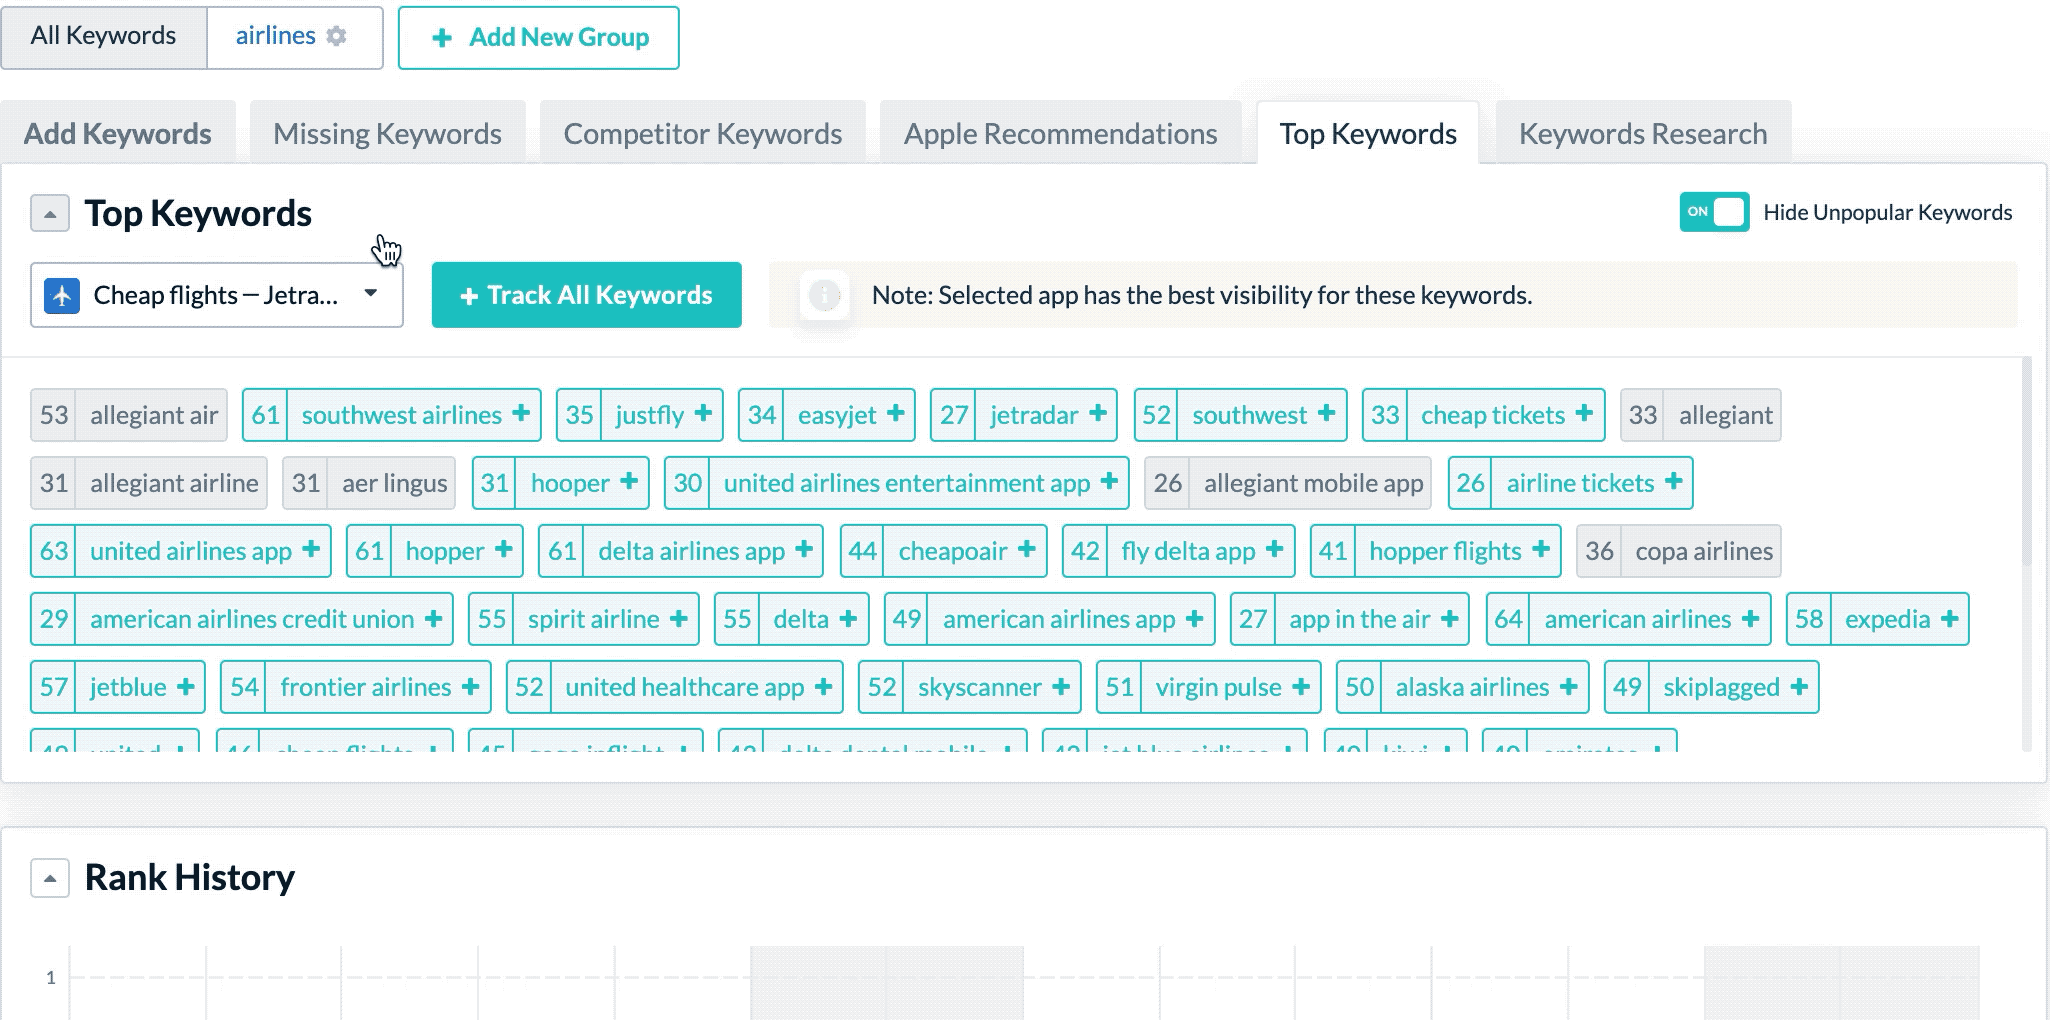Click the plus icon on hopper flights

[x=1541, y=550]
